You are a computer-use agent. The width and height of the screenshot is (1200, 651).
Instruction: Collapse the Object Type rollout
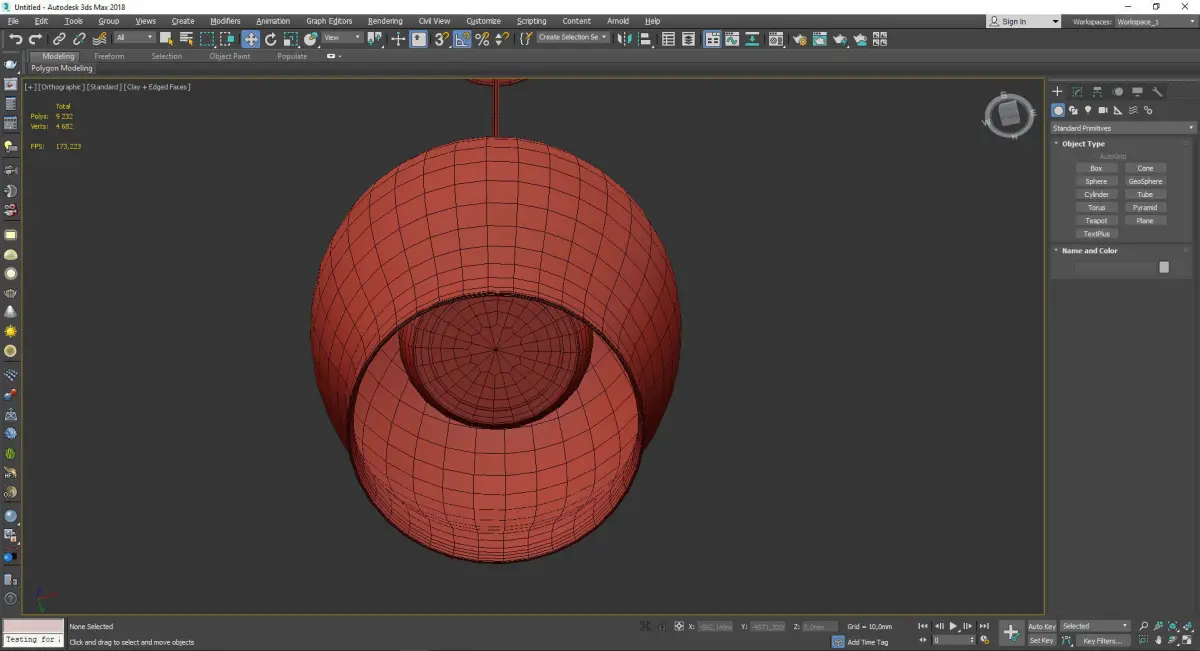[x=1083, y=144]
